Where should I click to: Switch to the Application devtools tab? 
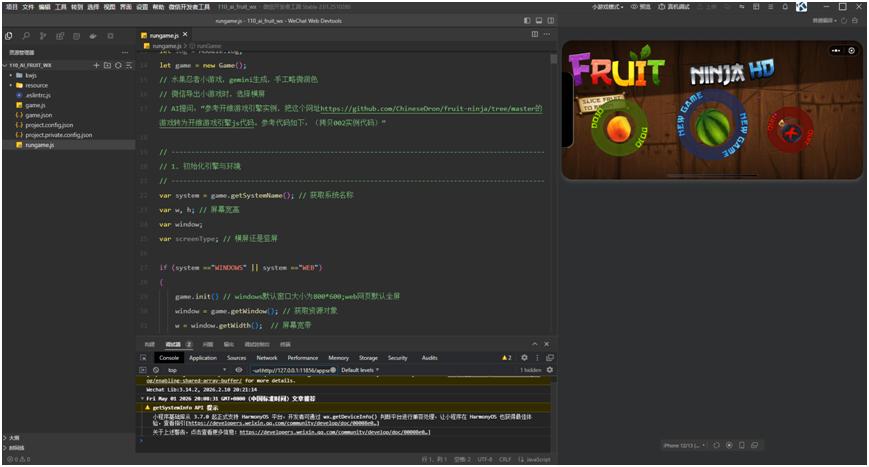(x=203, y=358)
